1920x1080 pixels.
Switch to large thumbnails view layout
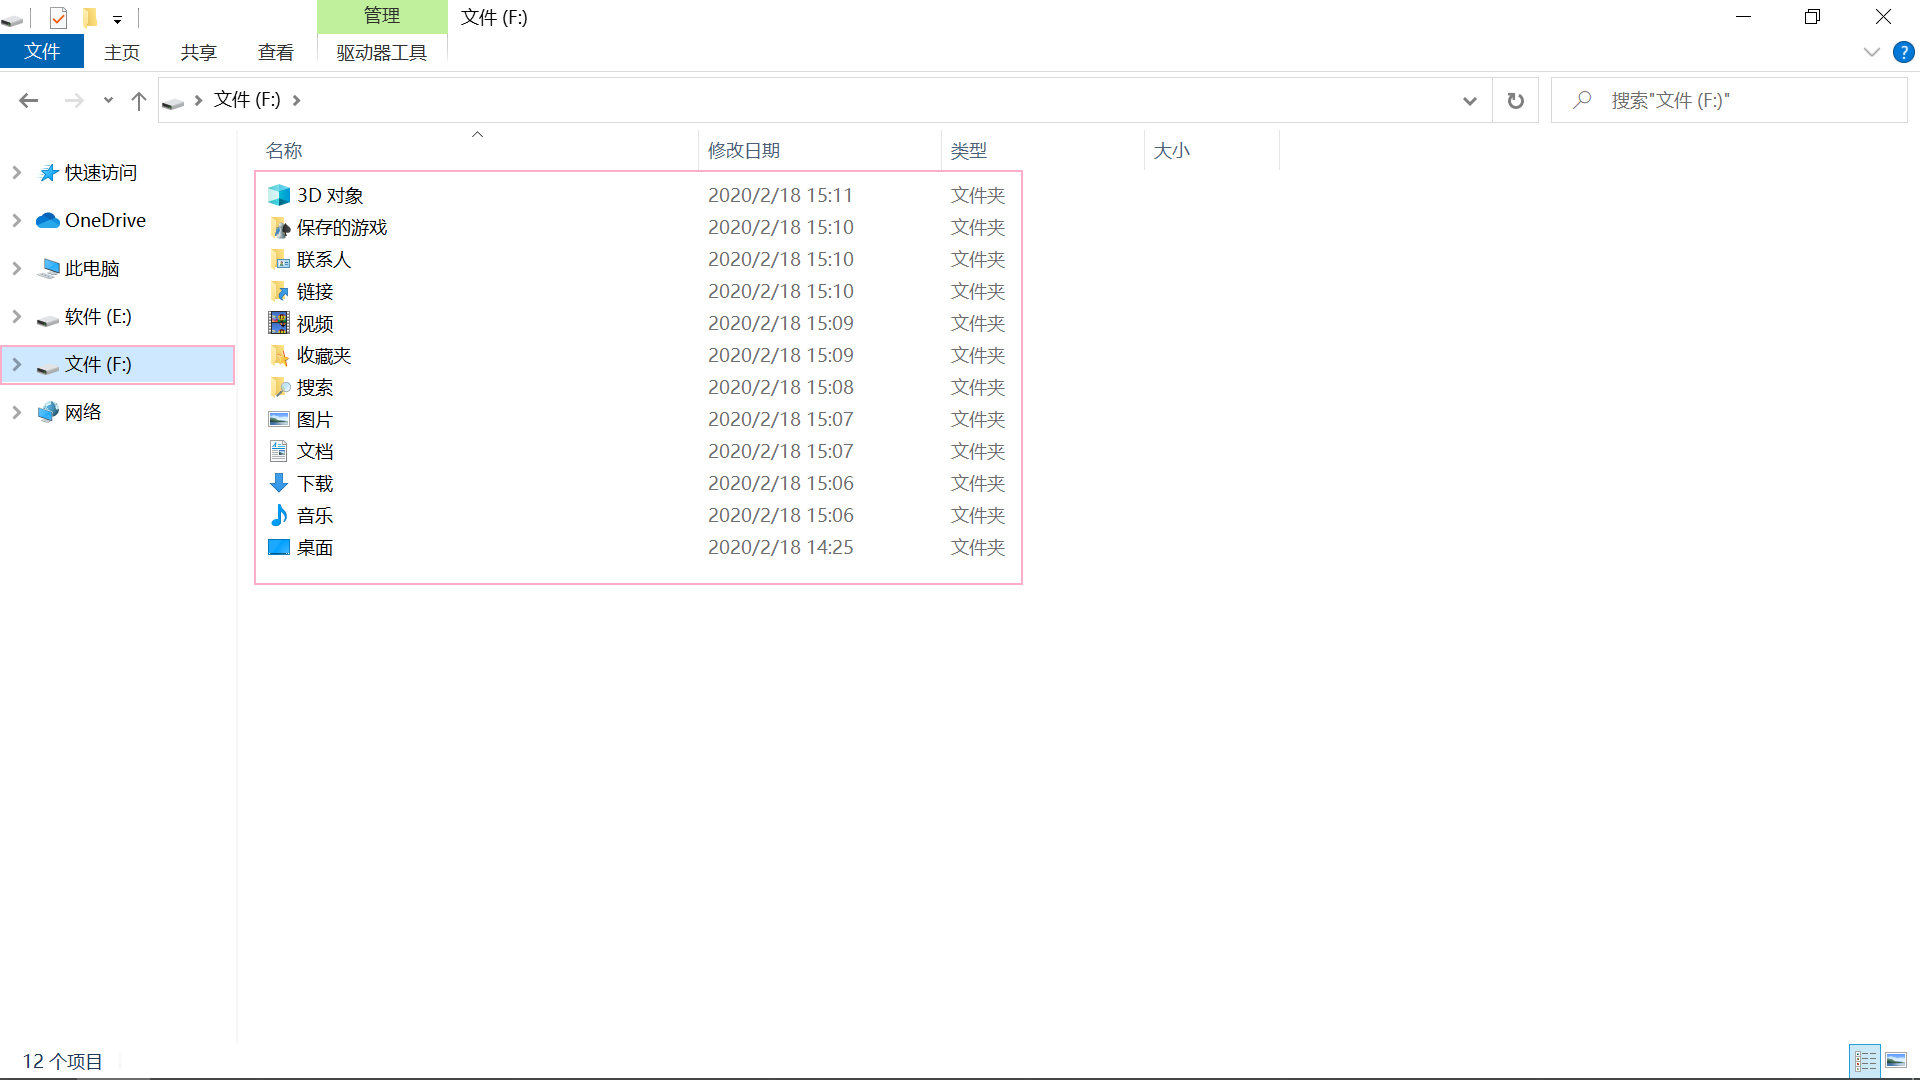[x=1896, y=1061]
